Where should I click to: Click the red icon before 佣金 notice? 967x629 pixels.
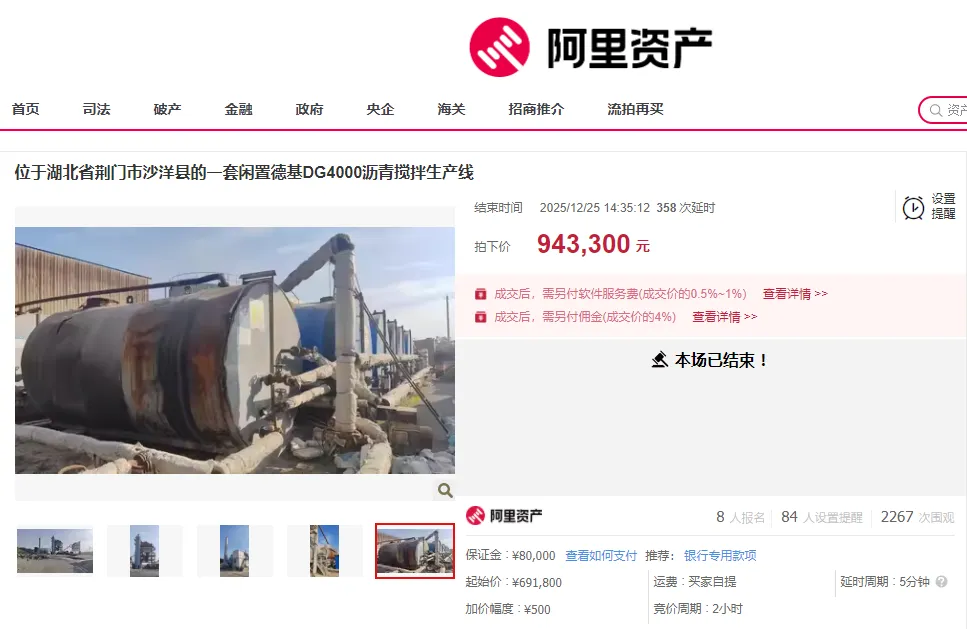coord(480,317)
